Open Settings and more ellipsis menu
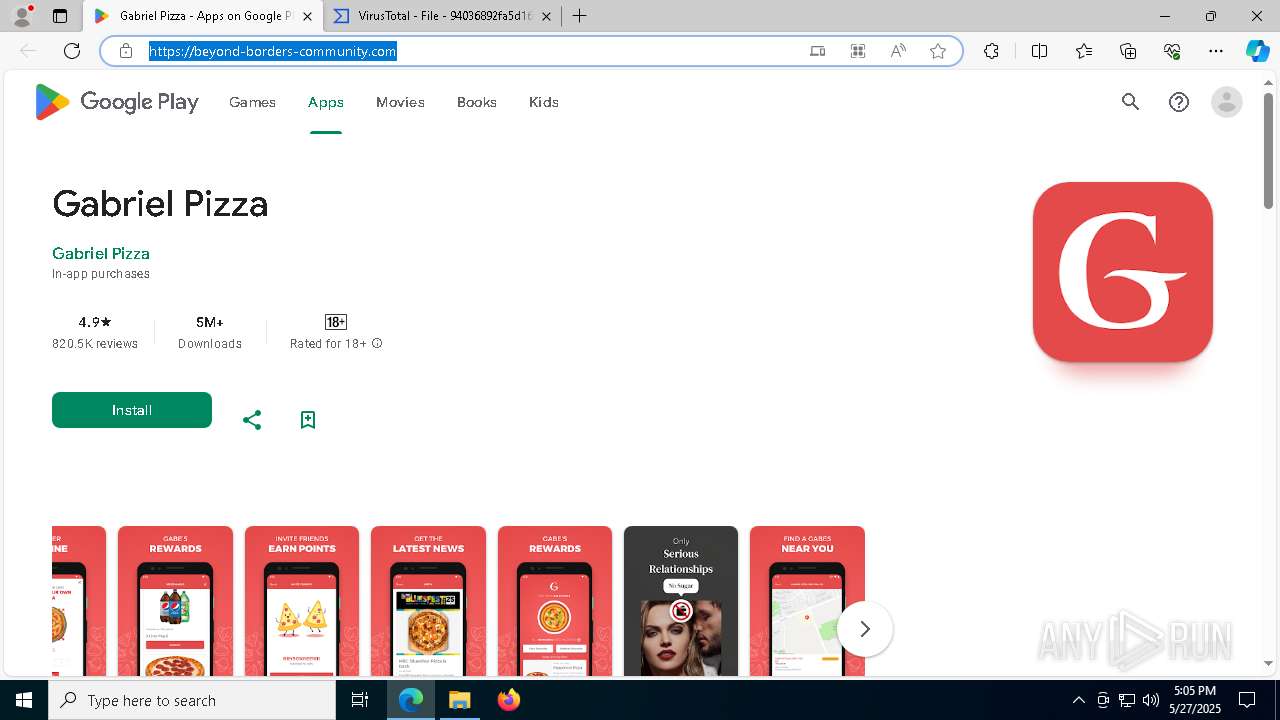Viewport: 1280px width, 720px height. point(1216,51)
